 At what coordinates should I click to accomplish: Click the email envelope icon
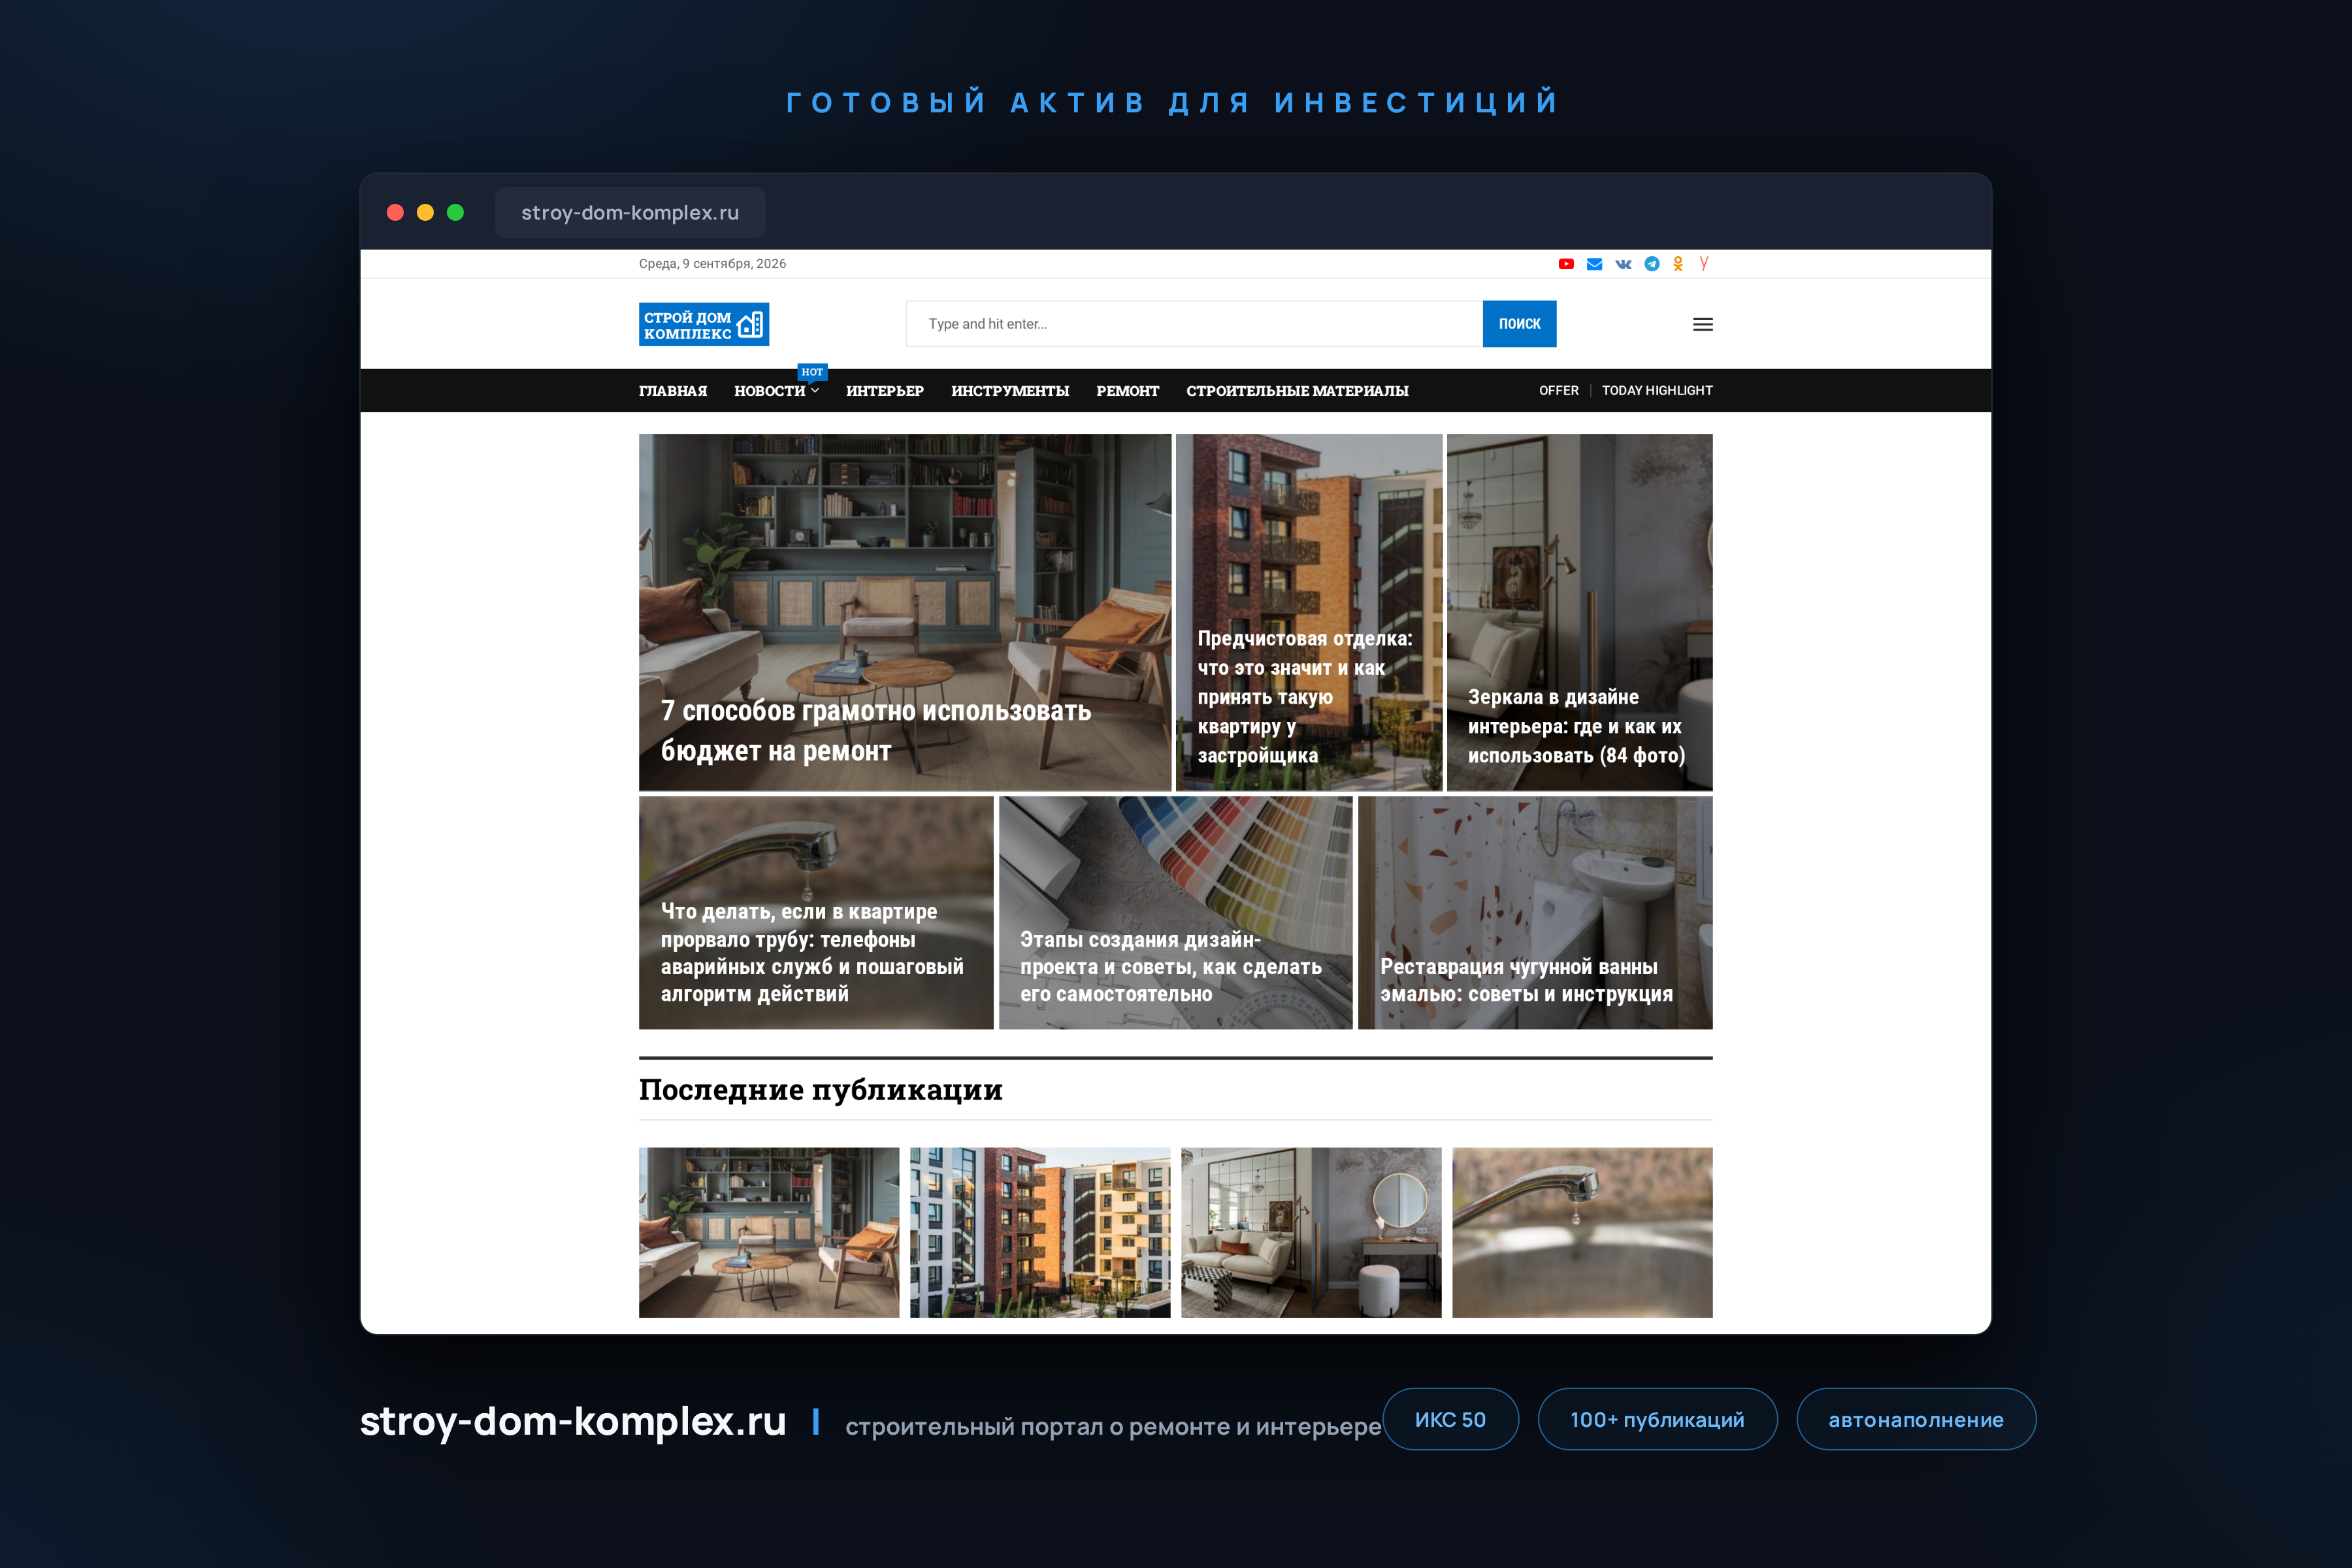(1595, 264)
